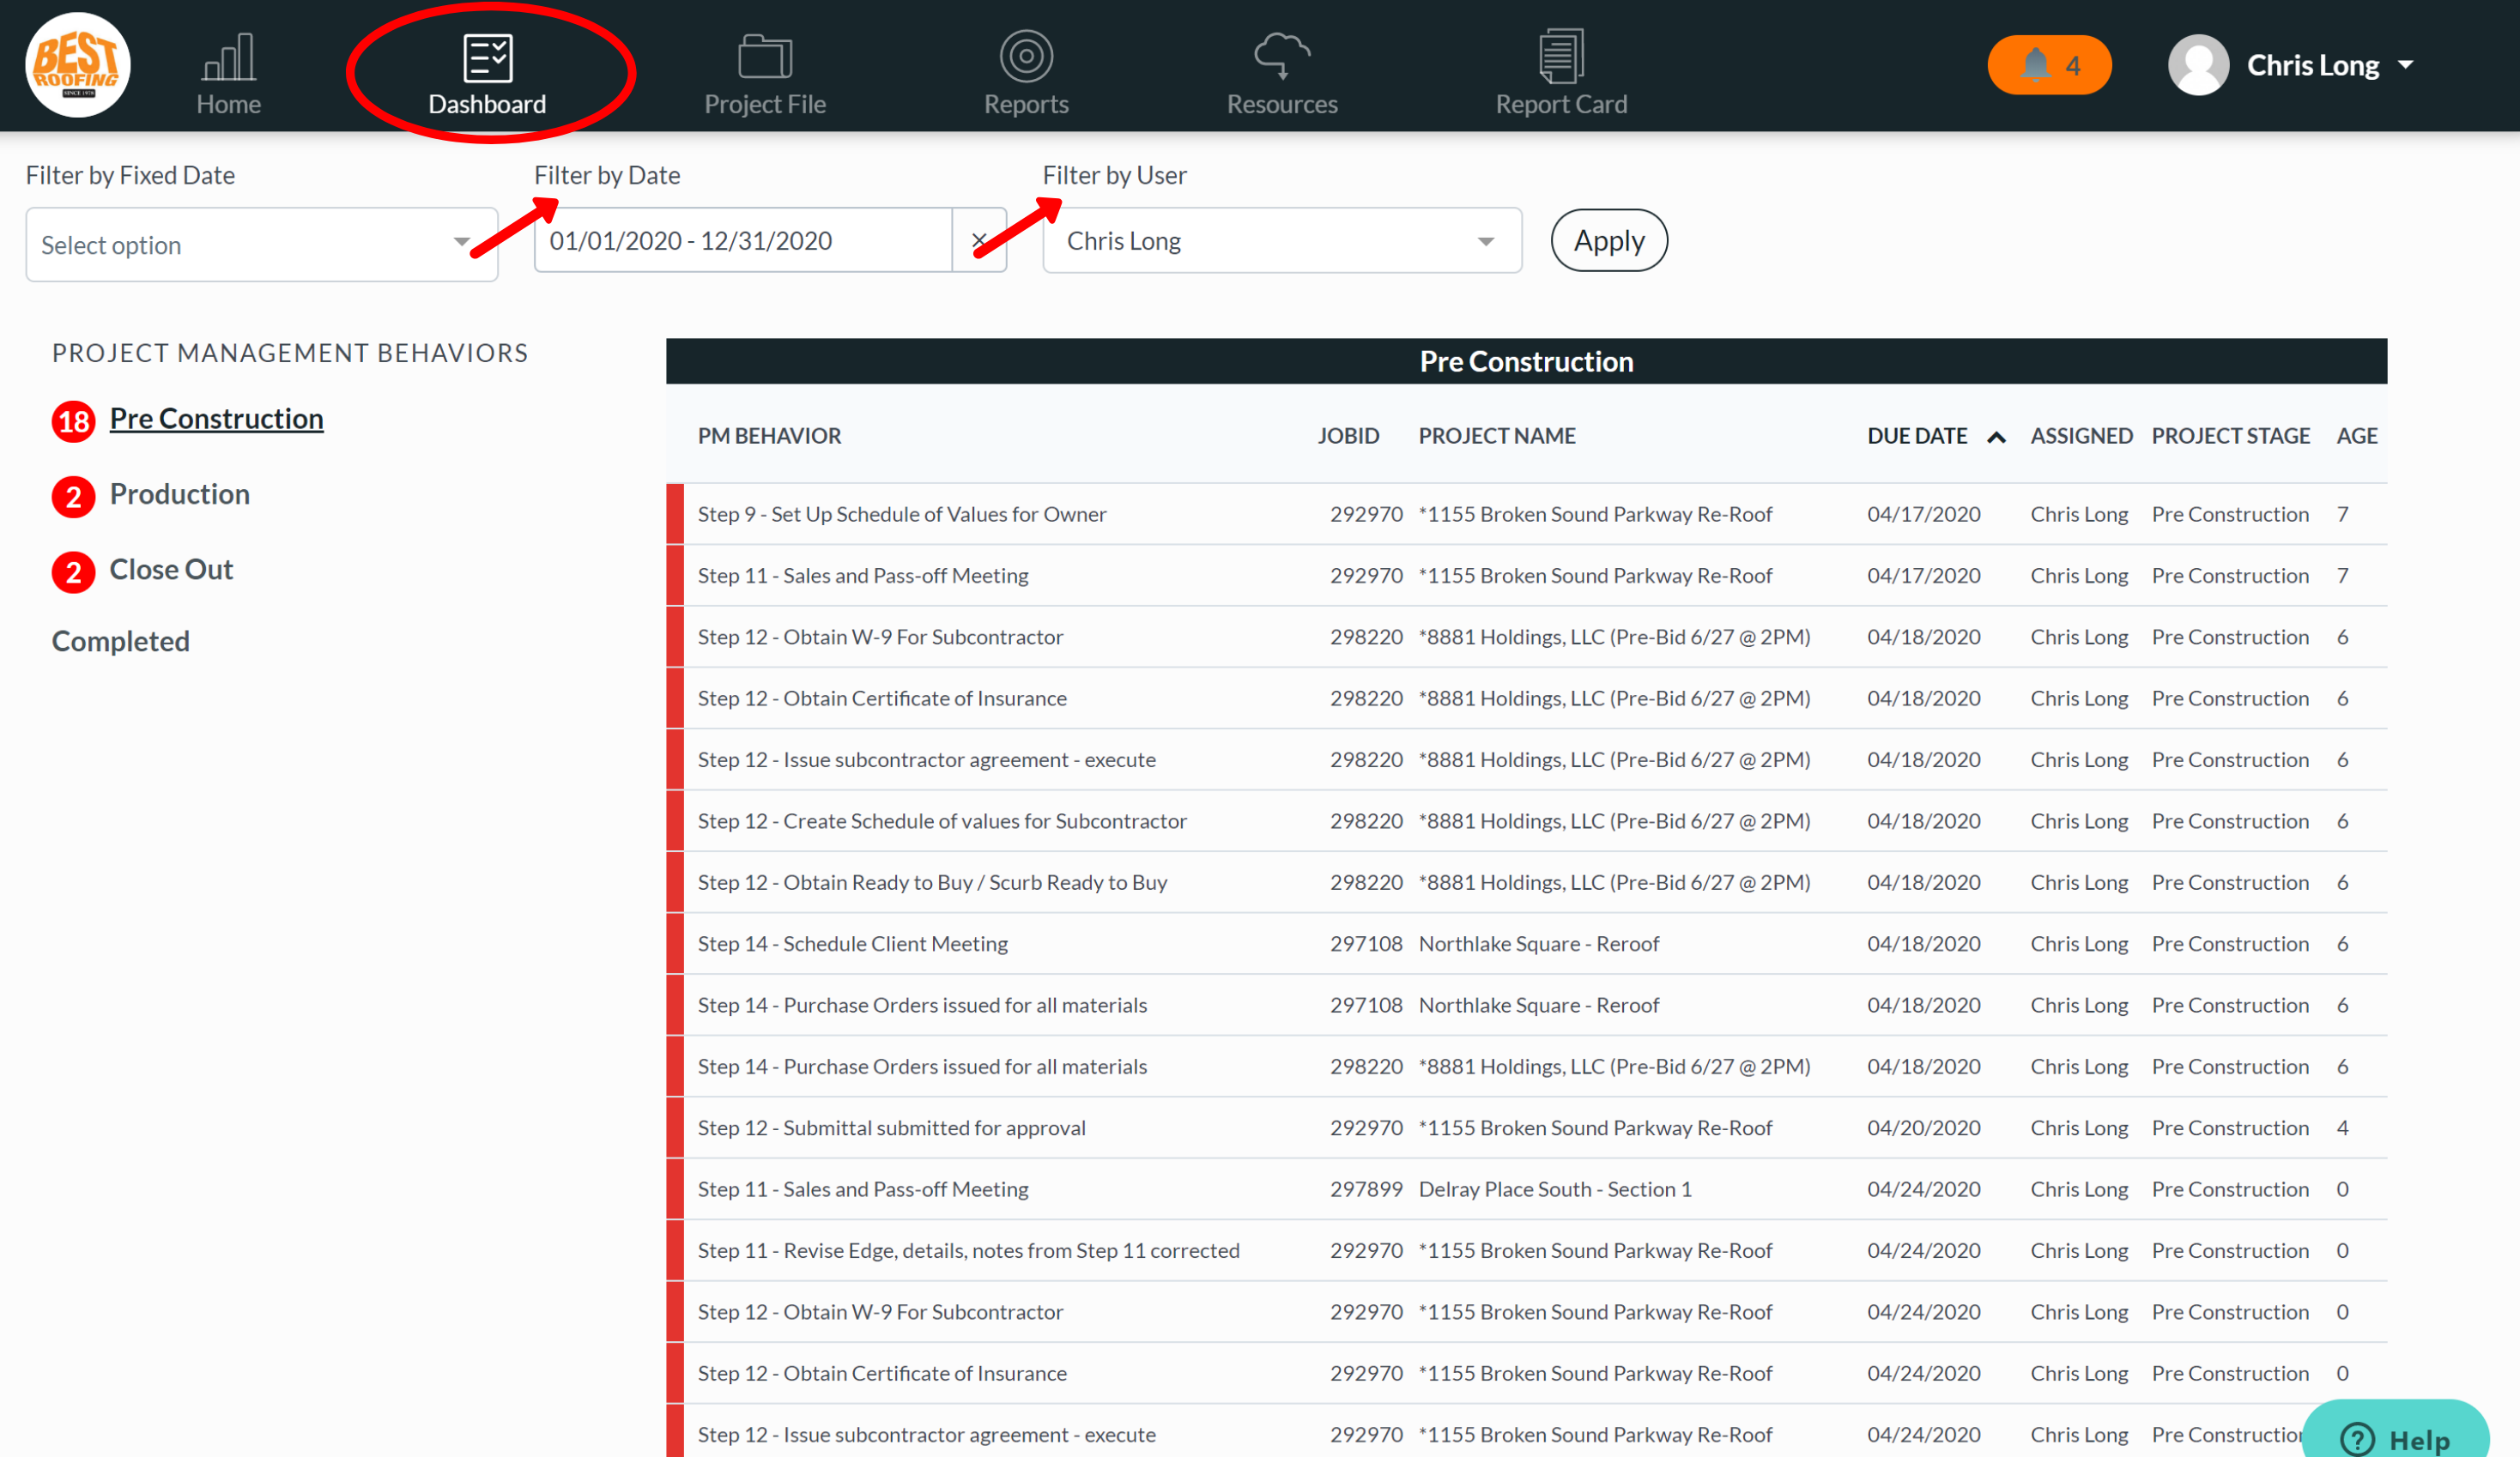The width and height of the screenshot is (2520, 1457).
Task: Open the Home bar-chart icon
Action: coord(229,57)
